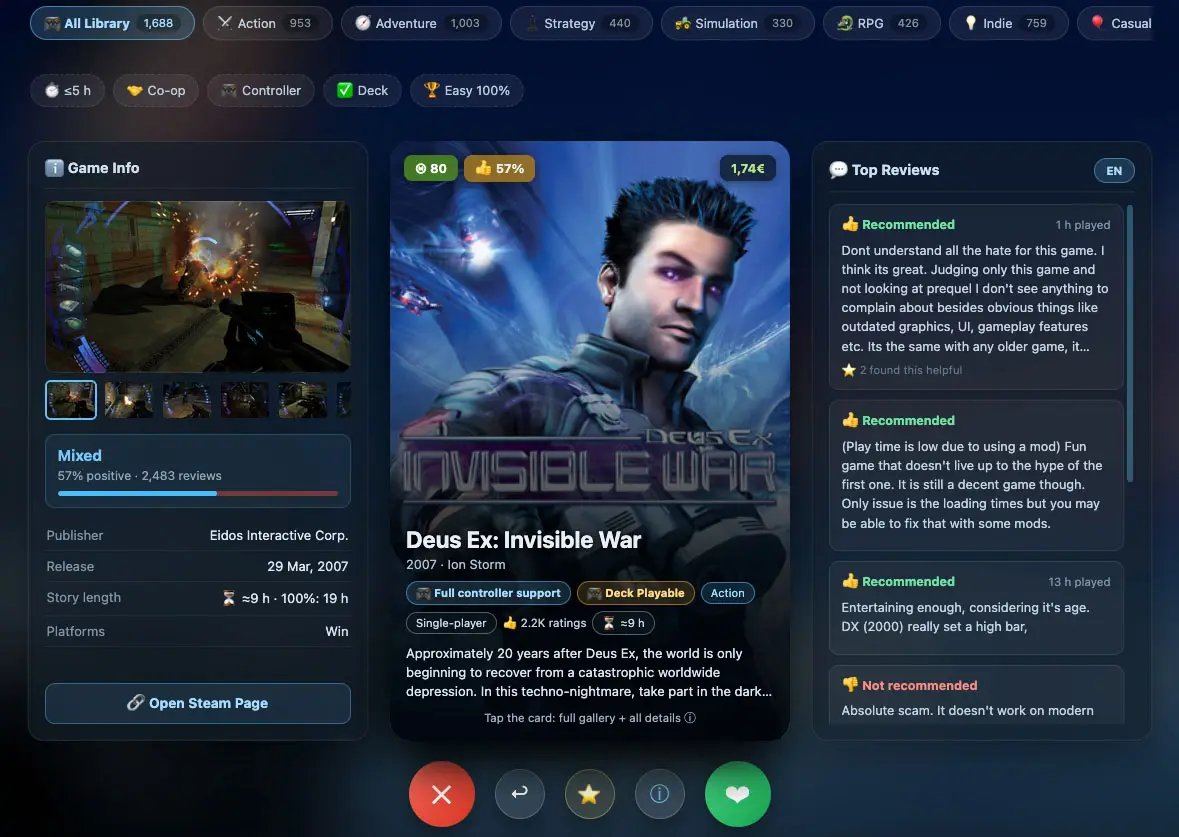1179x837 pixels.
Task: Click the Single-player tag
Action: (451, 623)
